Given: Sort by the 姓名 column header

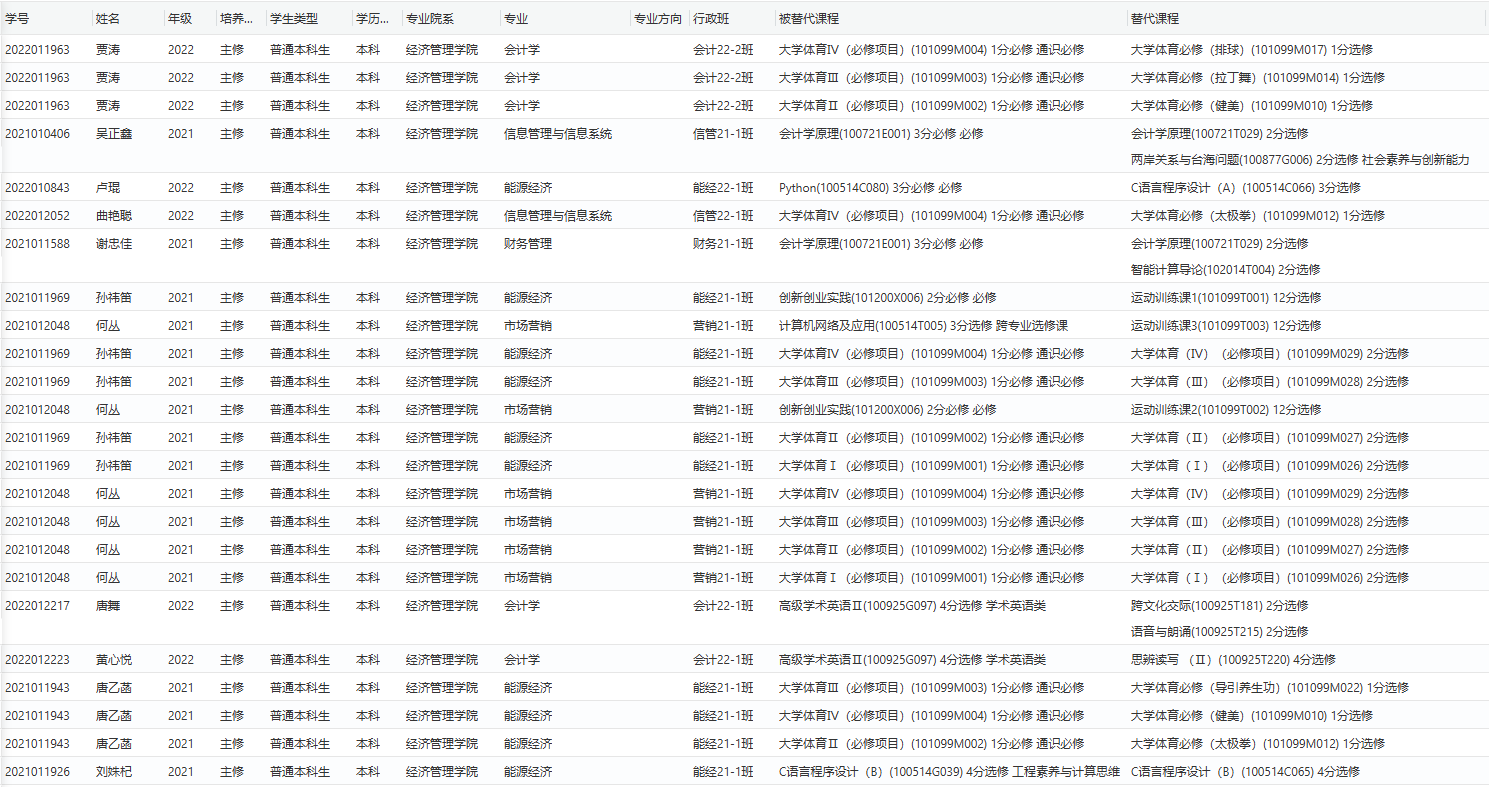Looking at the screenshot, I should click(107, 19).
